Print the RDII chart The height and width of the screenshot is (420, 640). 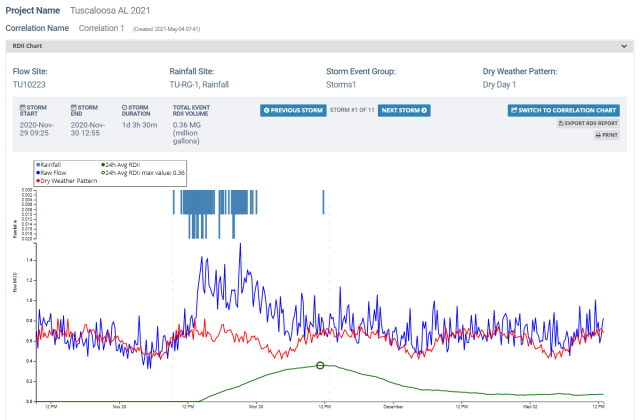(x=607, y=135)
